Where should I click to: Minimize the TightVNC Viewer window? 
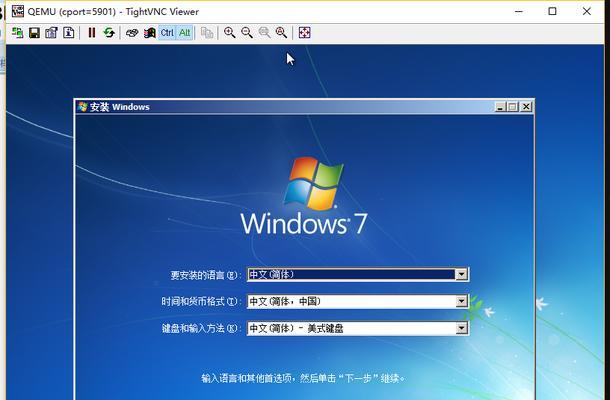tap(519, 11)
